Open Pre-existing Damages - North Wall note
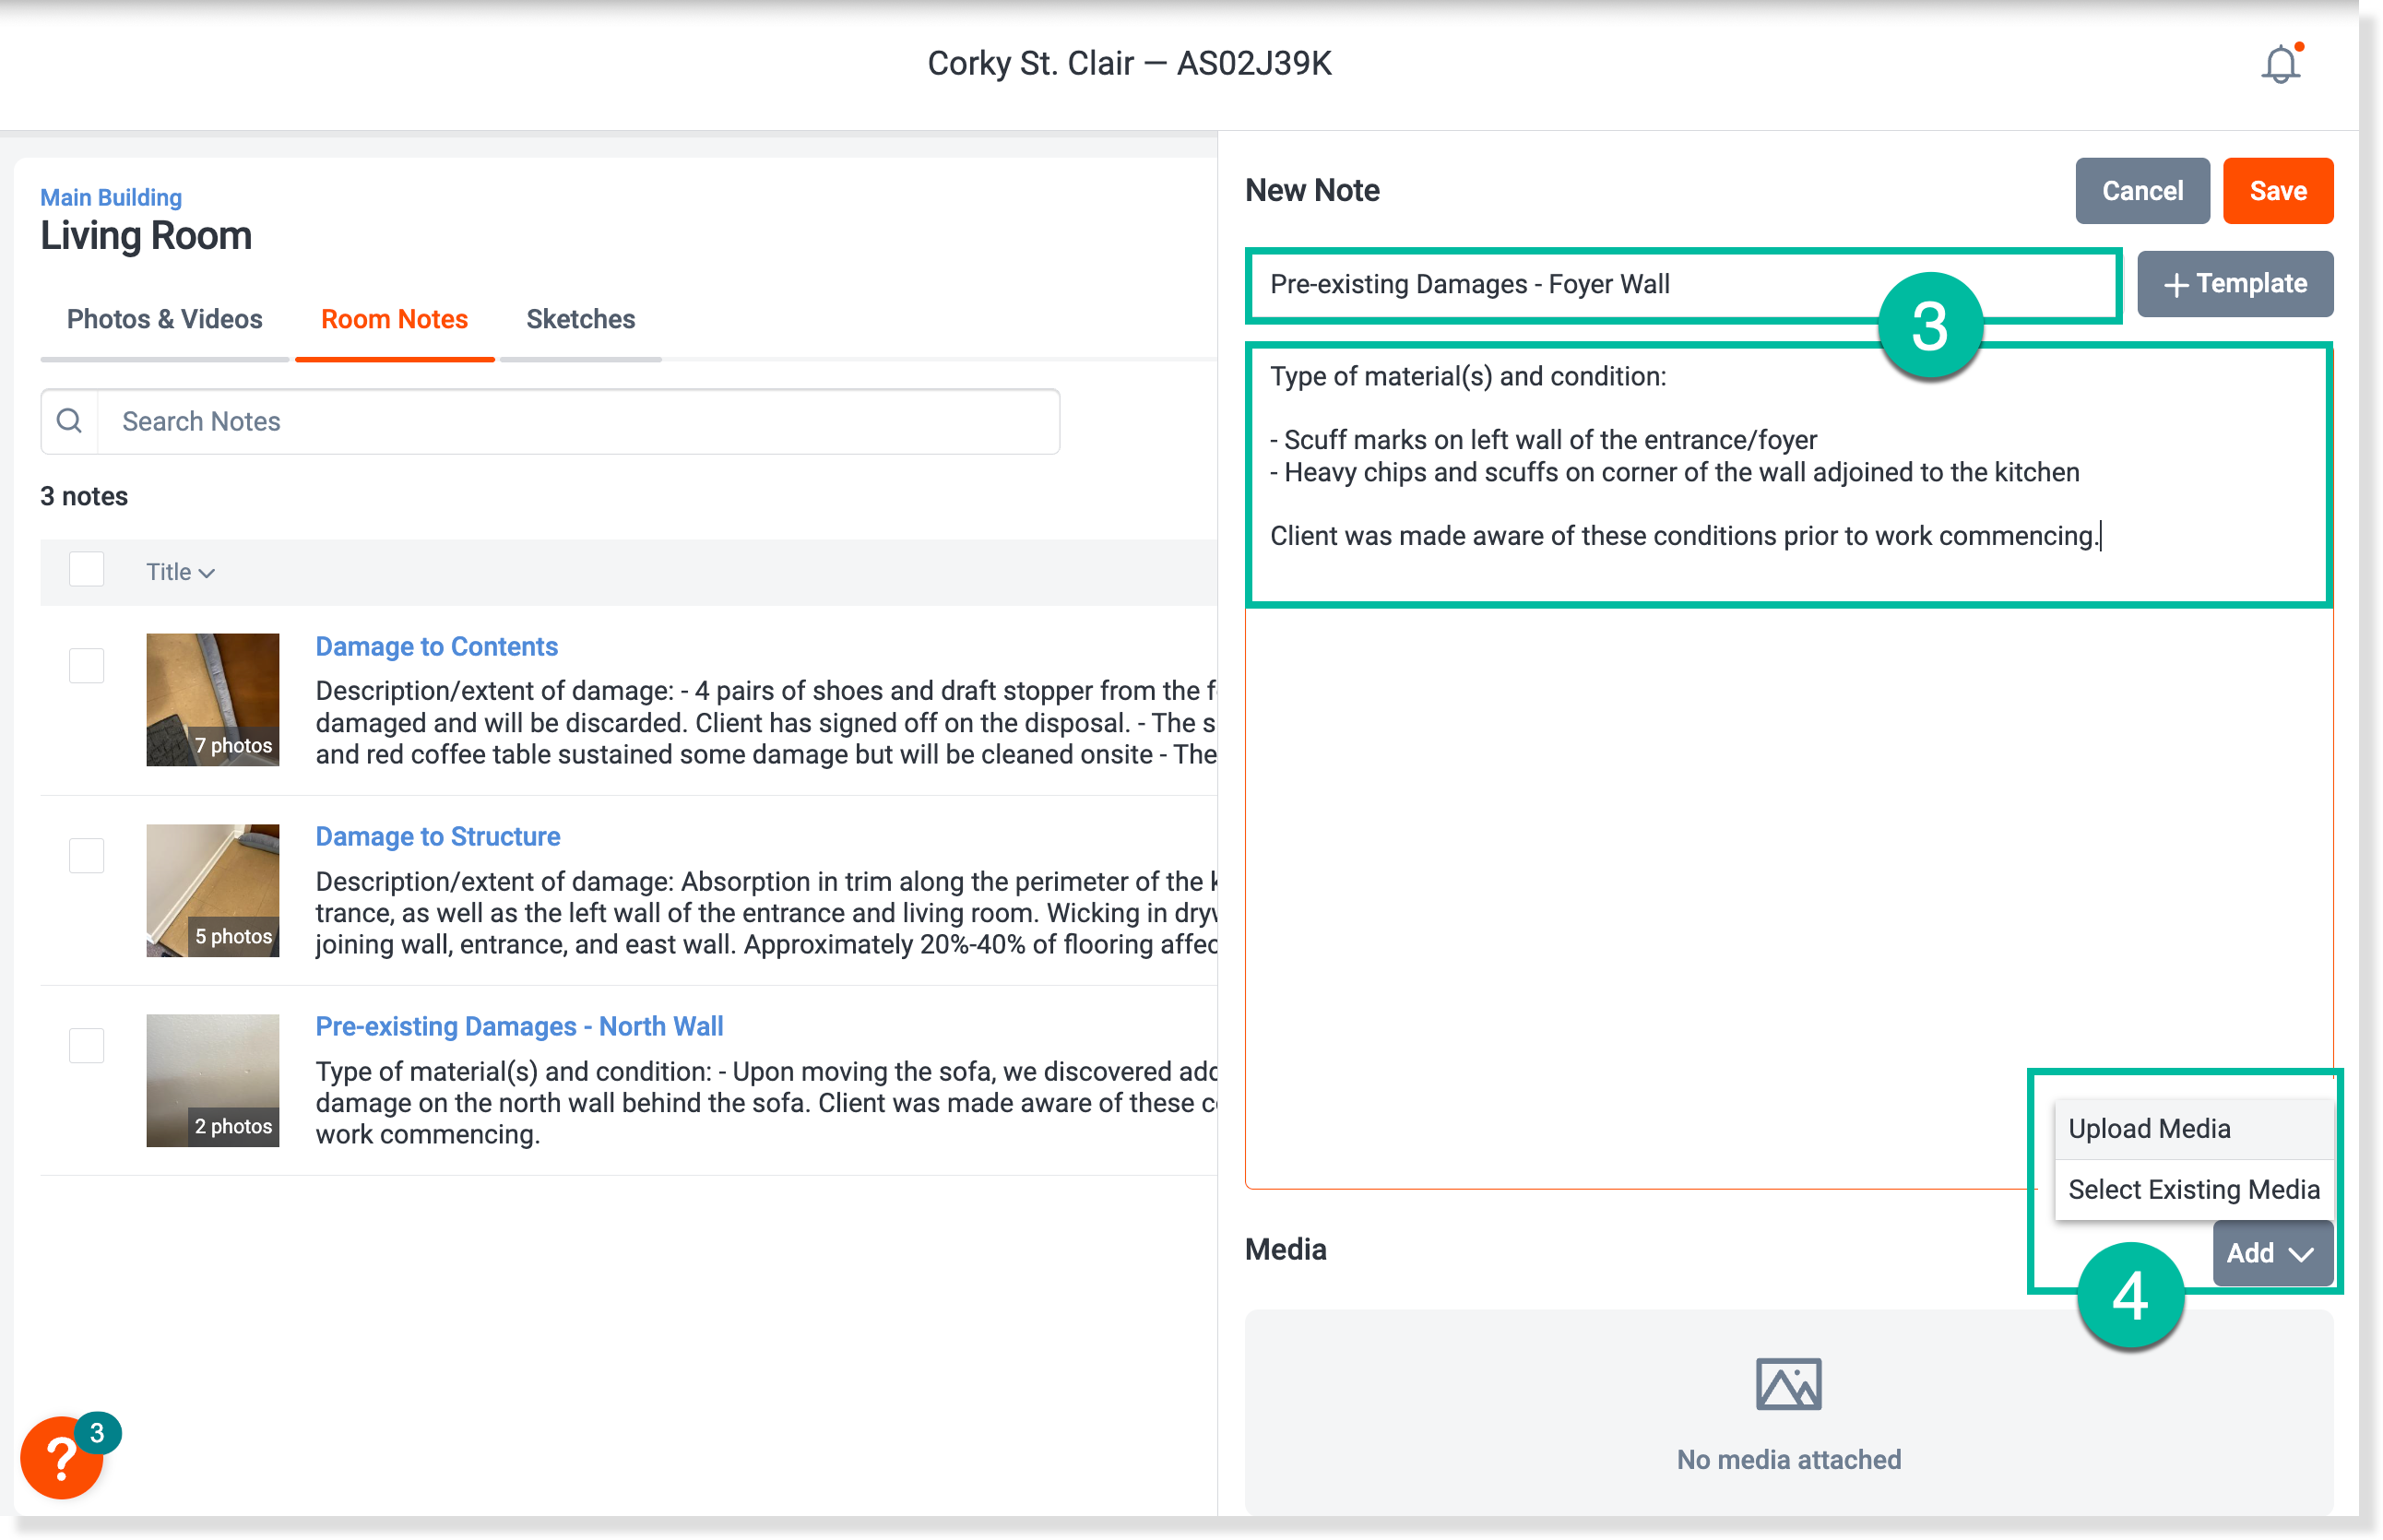The height and width of the screenshot is (1540, 2383). click(519, 1026)
